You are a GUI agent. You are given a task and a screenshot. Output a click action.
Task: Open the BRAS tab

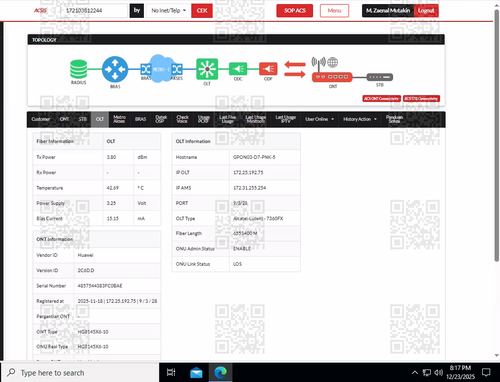pyautogui.click(x=140, y=119)
